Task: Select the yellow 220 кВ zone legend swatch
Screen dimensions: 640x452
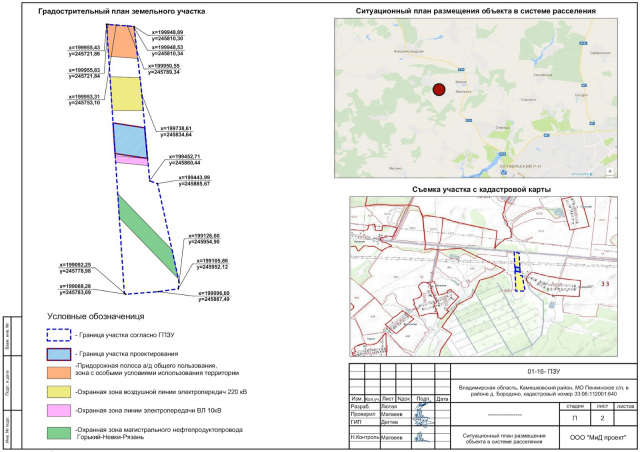Action: pyautogui.click(x=59, y=392)
